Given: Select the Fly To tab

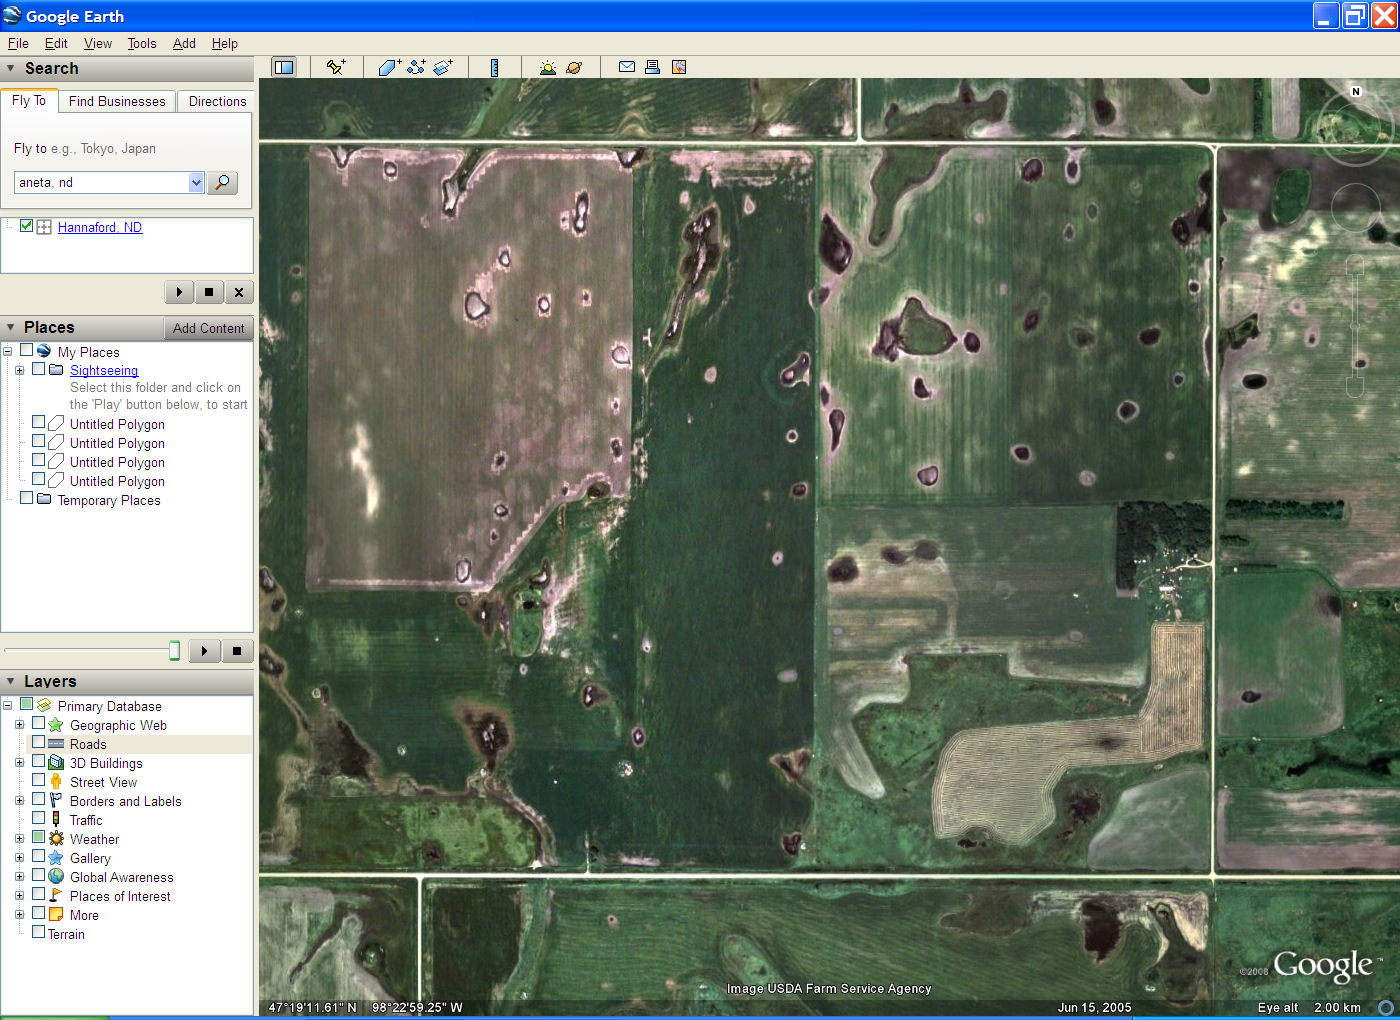Looking at the screenshot, I should [29, 100].
